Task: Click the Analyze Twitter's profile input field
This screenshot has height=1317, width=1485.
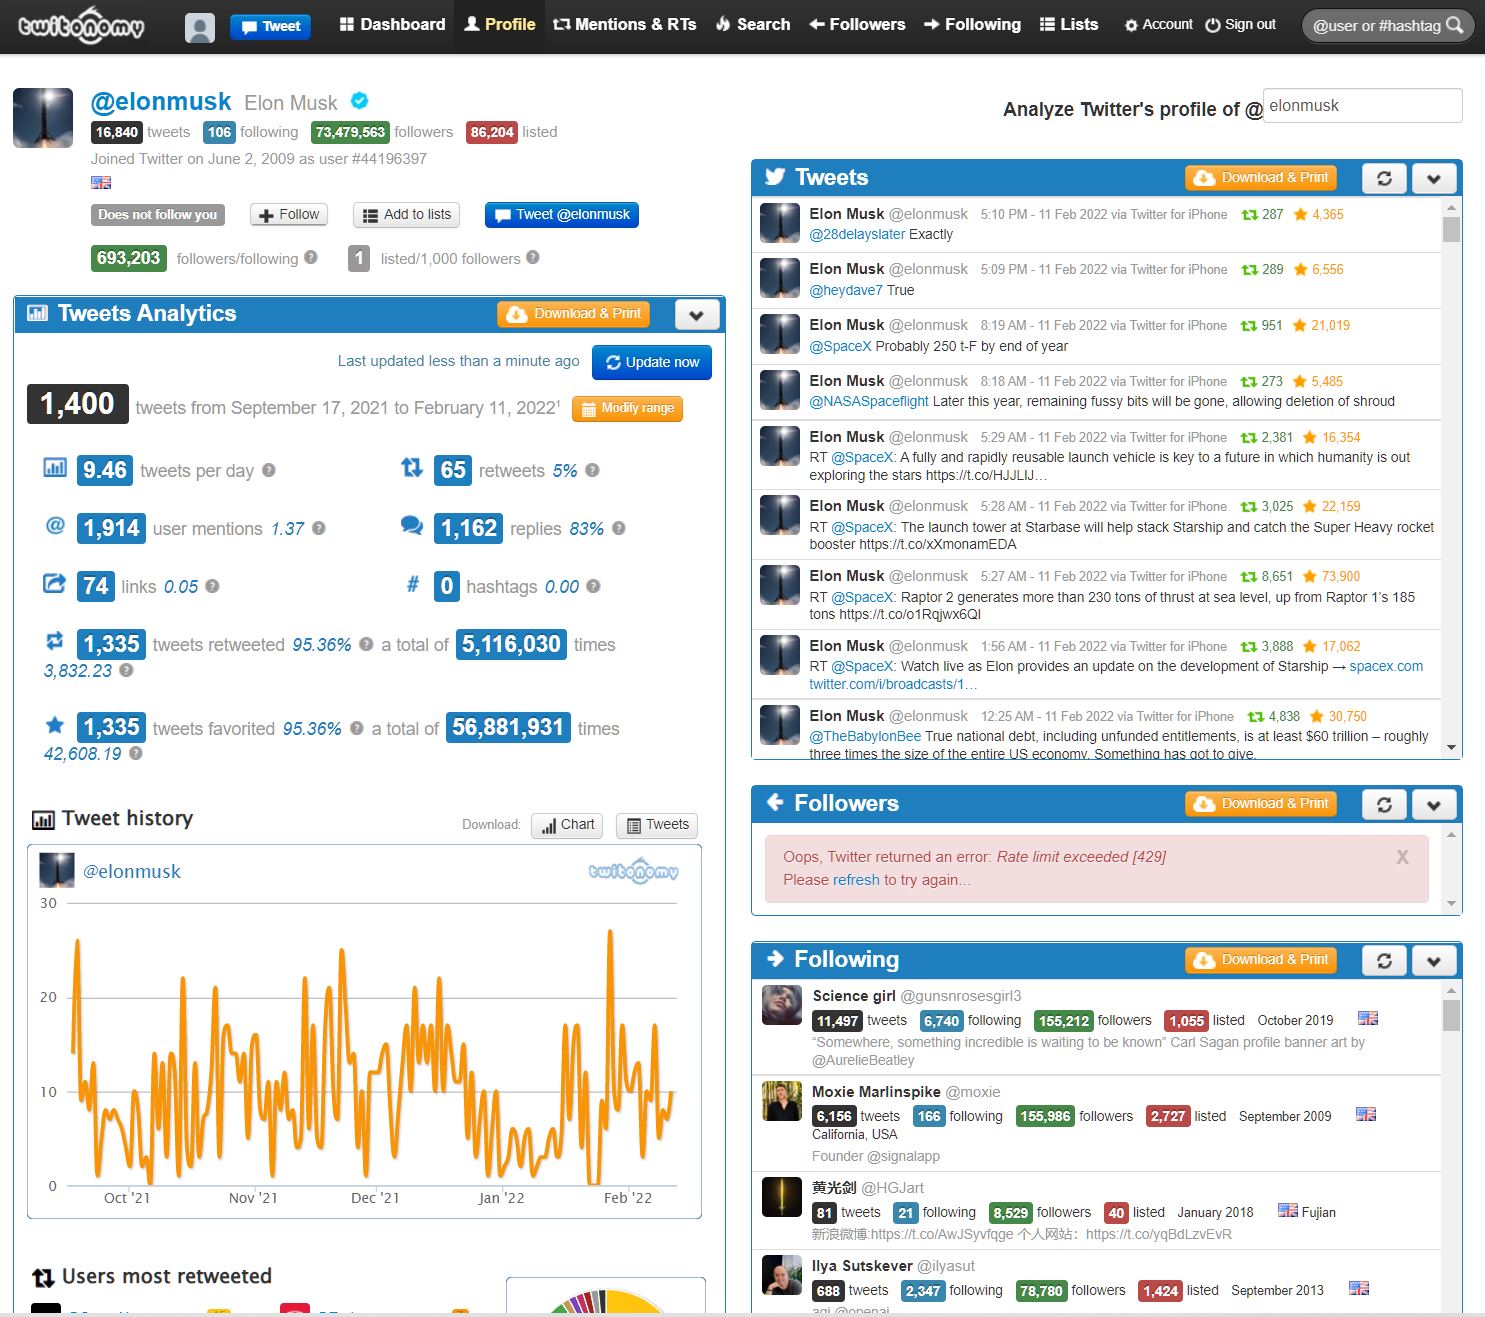Action: 1363,106
